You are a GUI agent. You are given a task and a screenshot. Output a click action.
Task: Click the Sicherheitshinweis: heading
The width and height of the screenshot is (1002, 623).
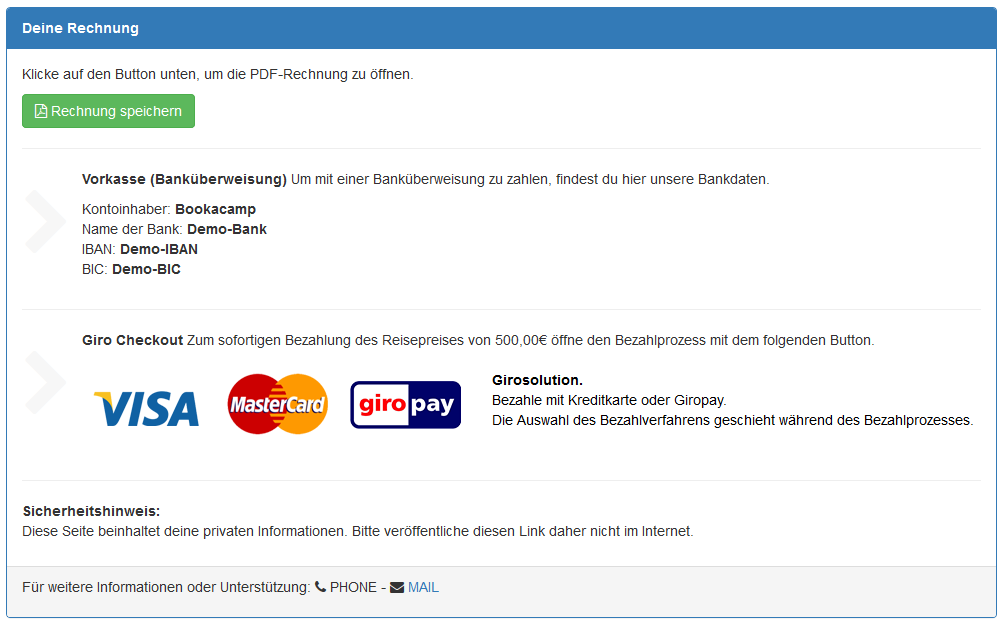tap(91, 511)
